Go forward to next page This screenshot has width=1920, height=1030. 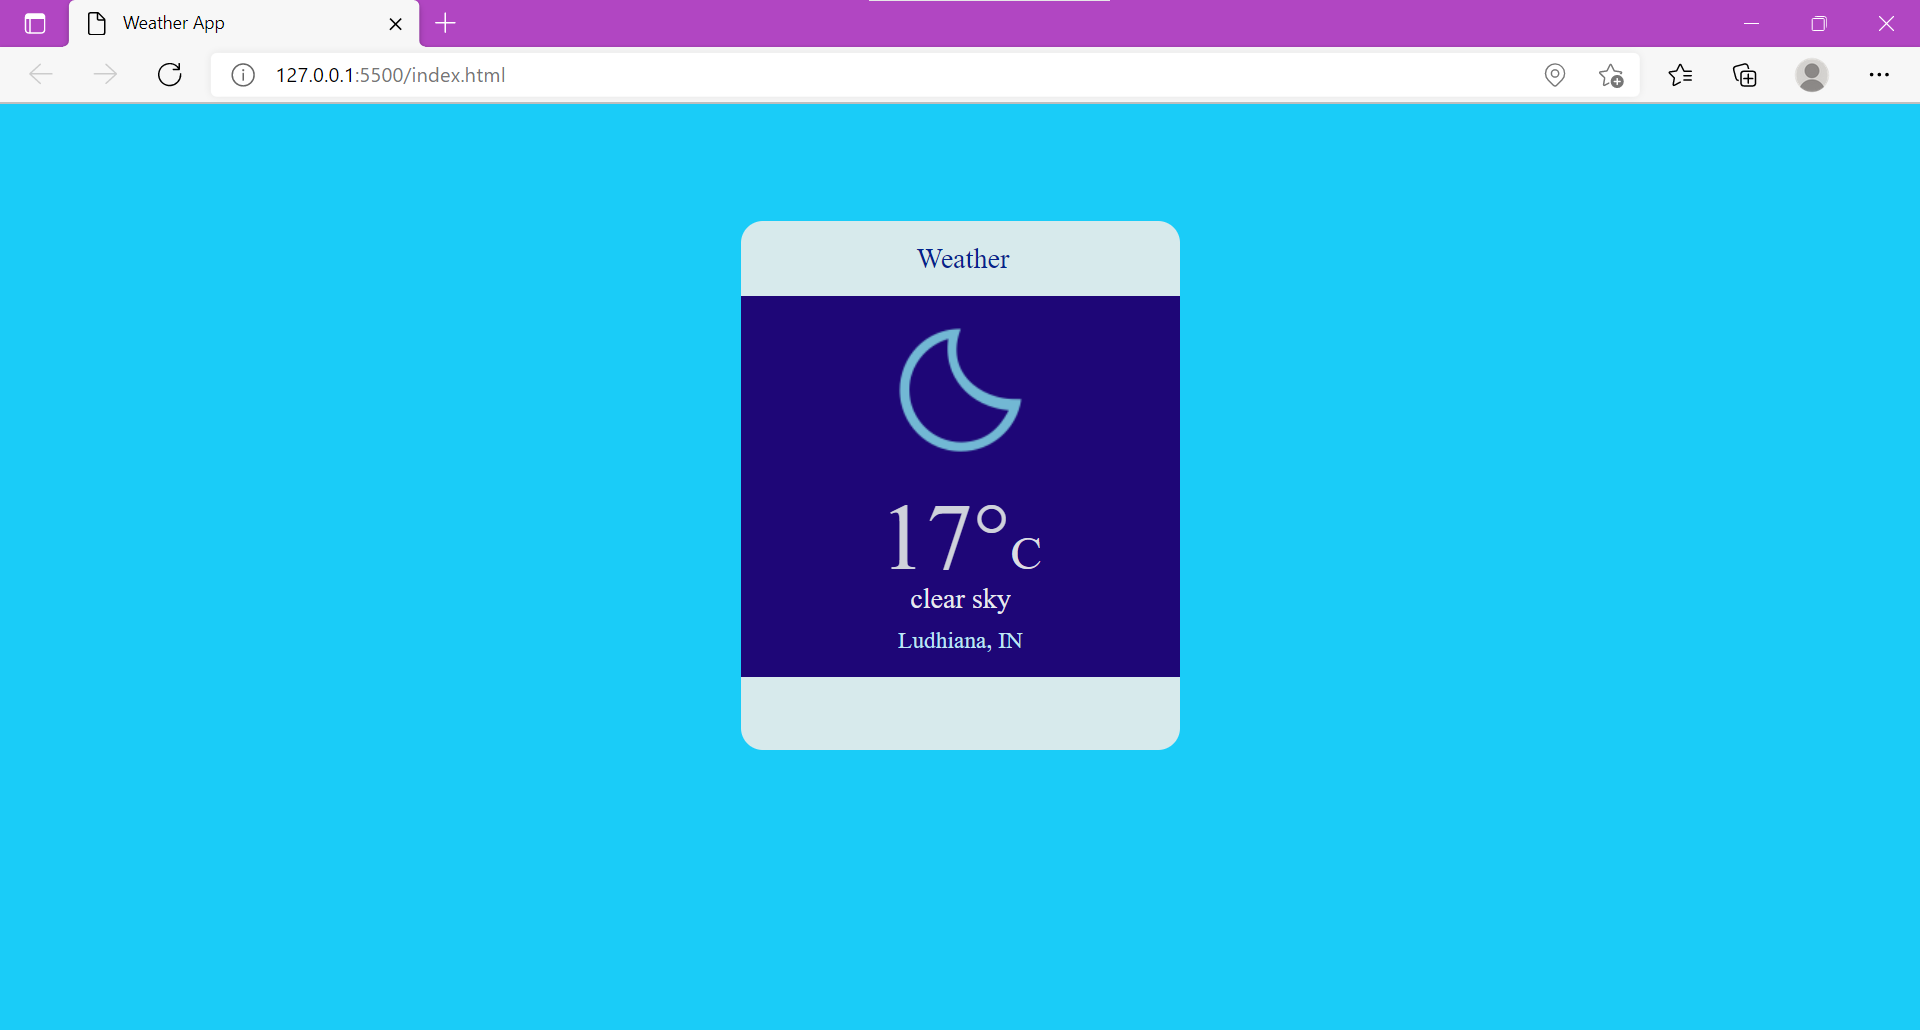(105, 75)
